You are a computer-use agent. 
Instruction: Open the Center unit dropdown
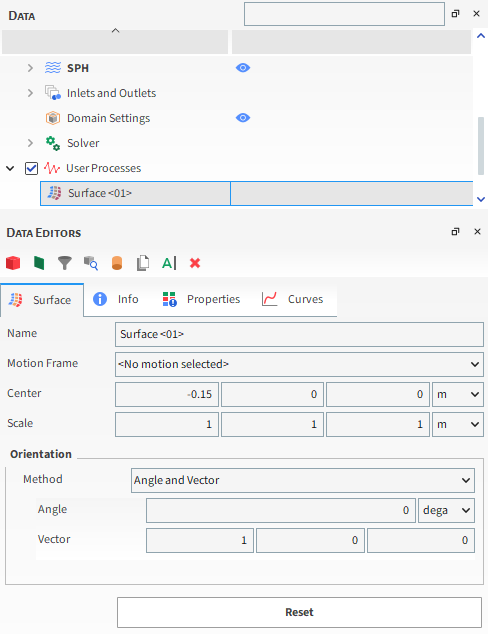point(458,394)
